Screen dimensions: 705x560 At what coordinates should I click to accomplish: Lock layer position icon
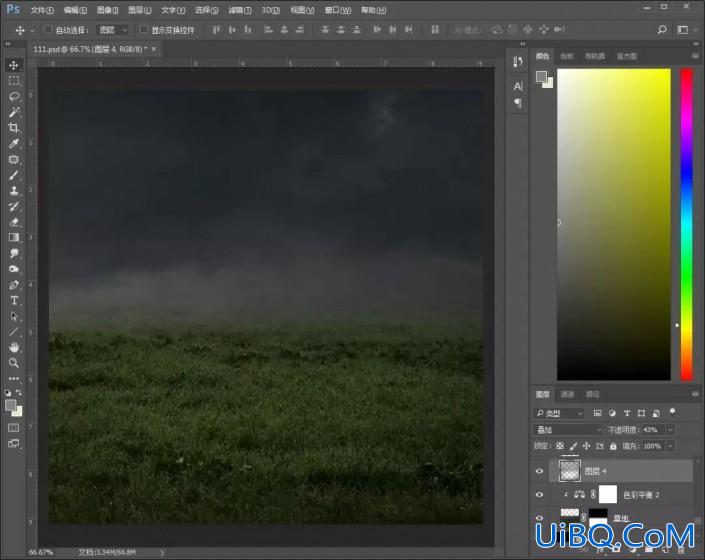coord(586,446)
